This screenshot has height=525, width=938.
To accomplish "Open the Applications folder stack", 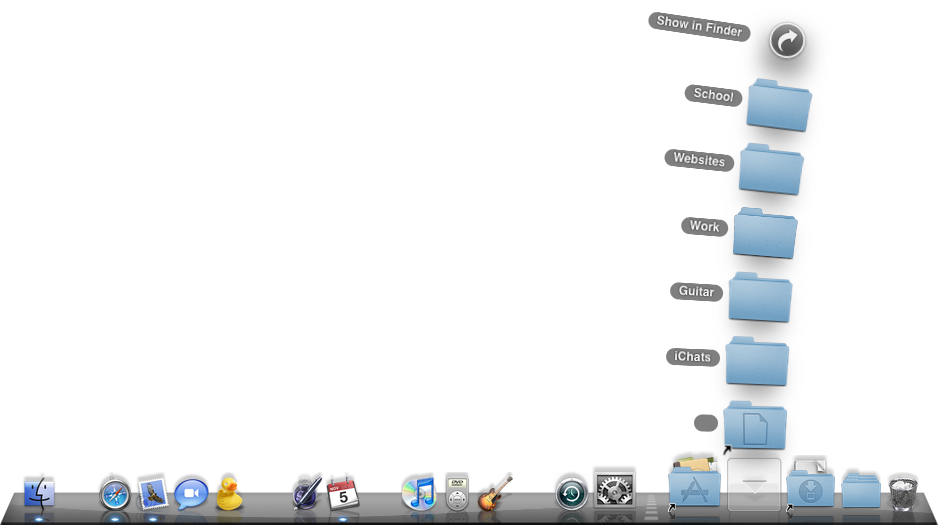I will [694, 483].
